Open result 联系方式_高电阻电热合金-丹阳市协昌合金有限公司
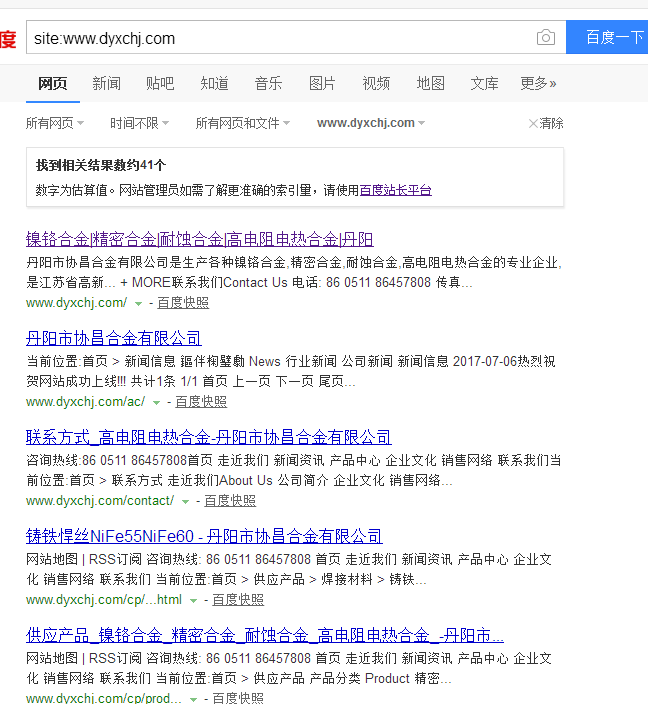The width and height of the screenshot is (648, 704). coord(209,437)
